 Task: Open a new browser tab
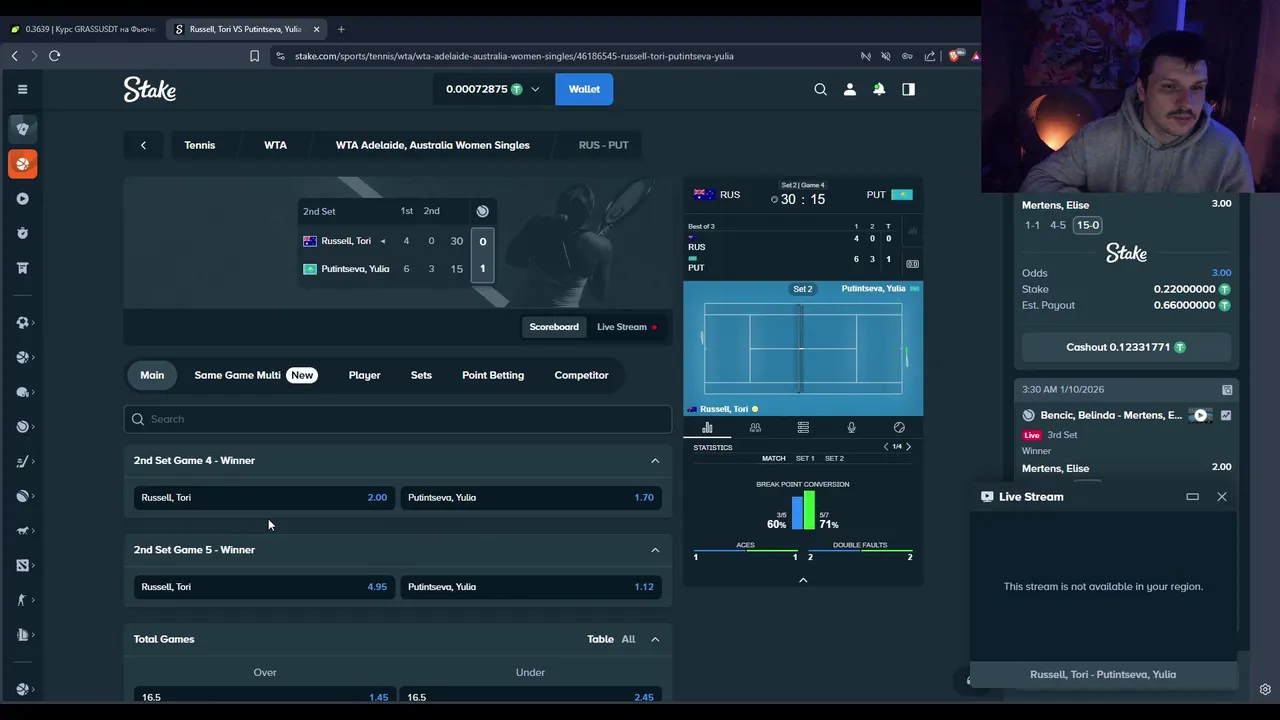click(x=341, y=29)
